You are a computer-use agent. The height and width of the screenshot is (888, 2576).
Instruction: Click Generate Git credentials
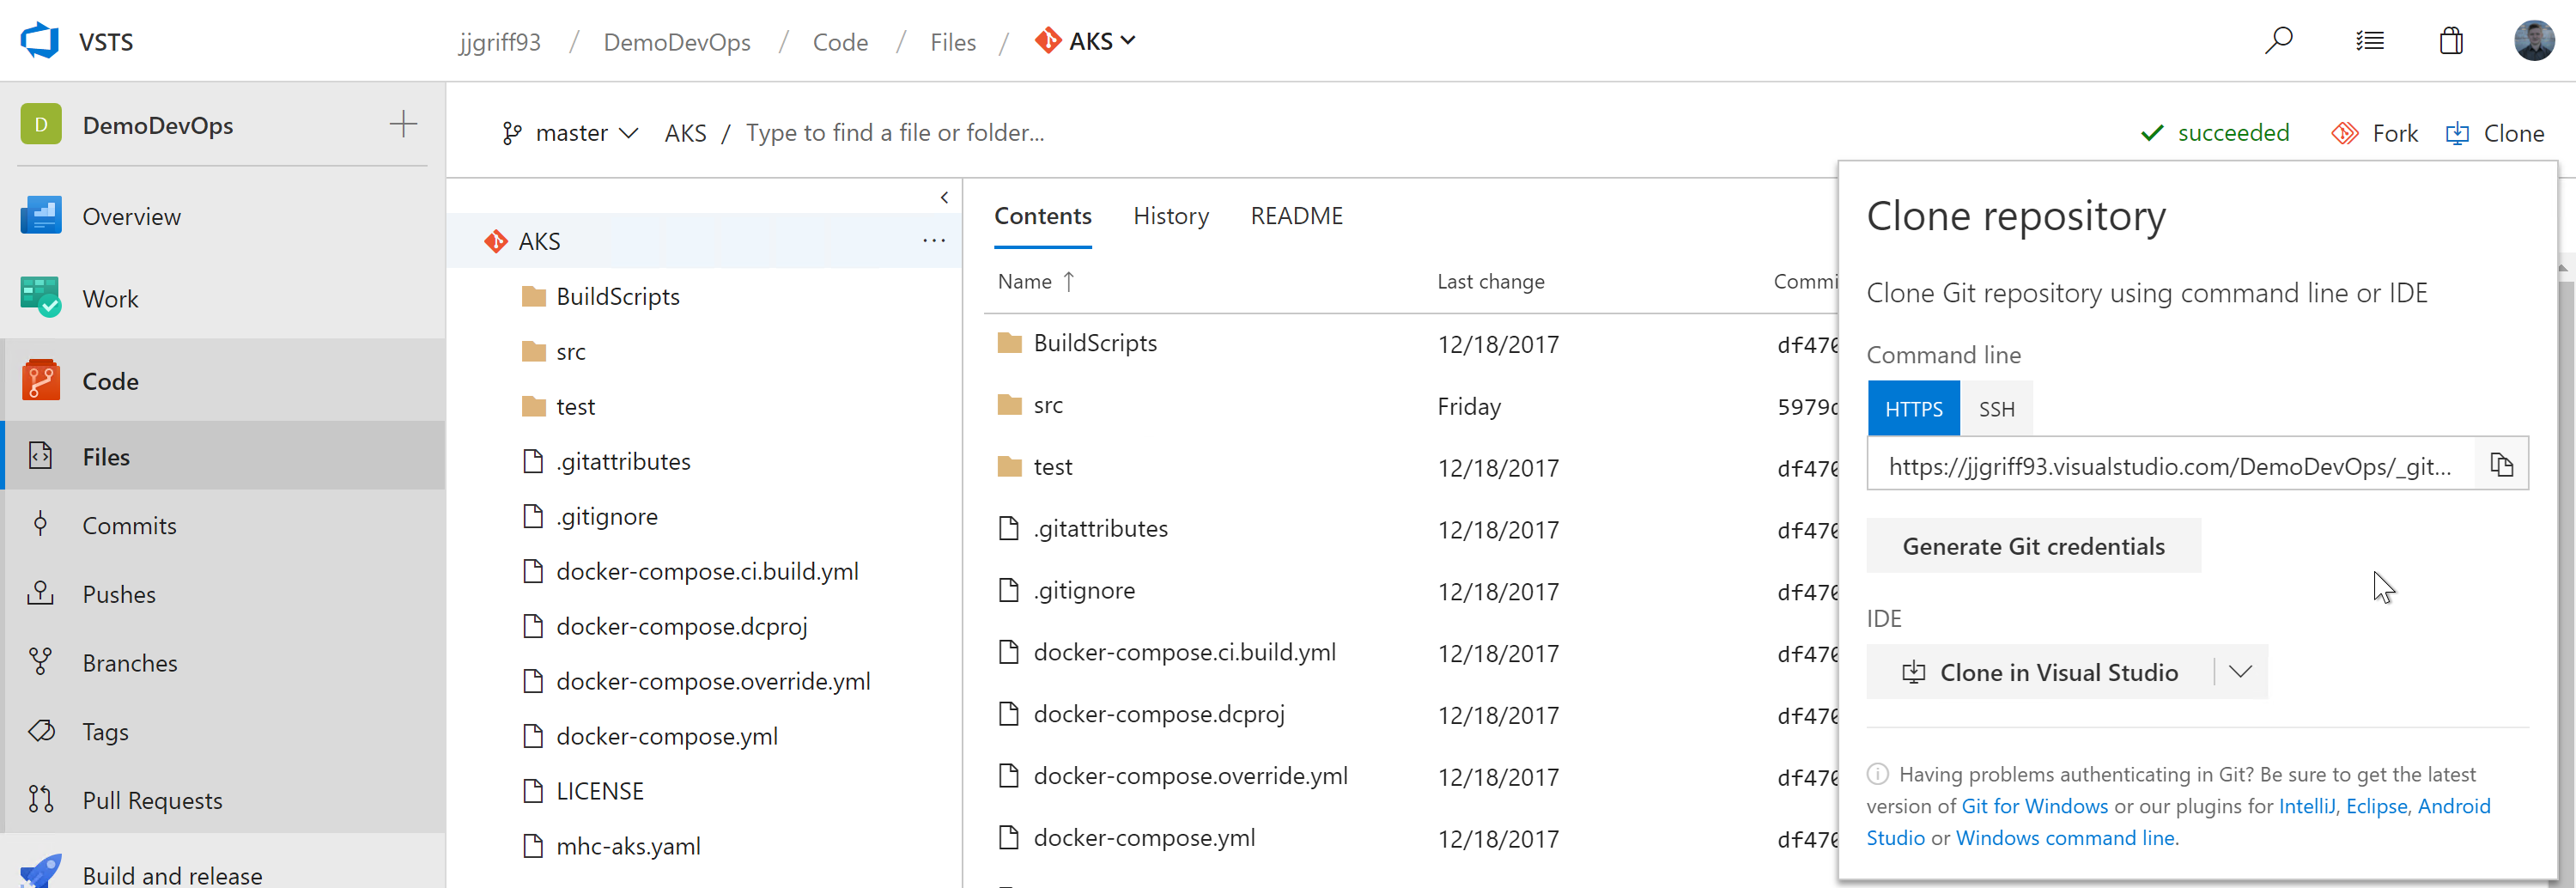pos(2033,546)
